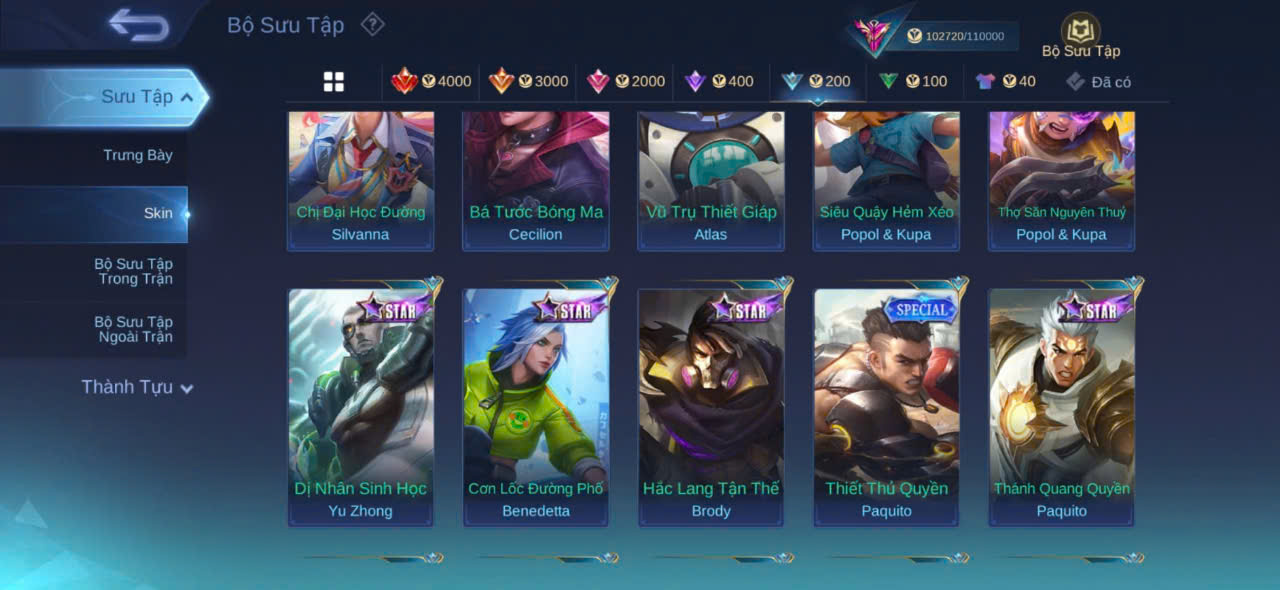Filter by green 100-point tier

pyautogui.click(x=912, y=81)
